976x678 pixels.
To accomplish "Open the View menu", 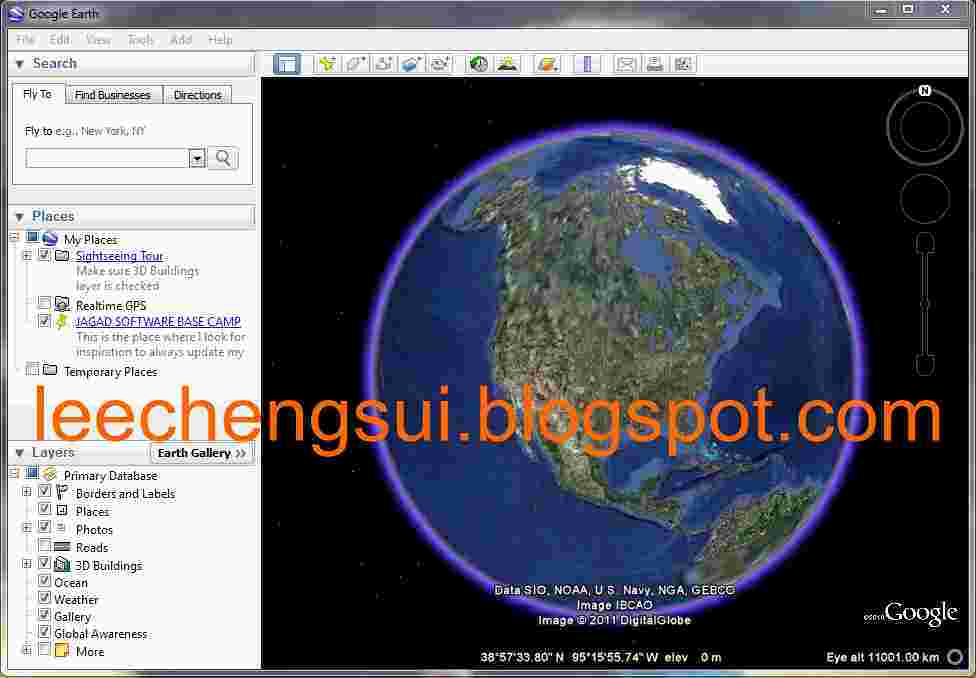I will tap(98, 39).
